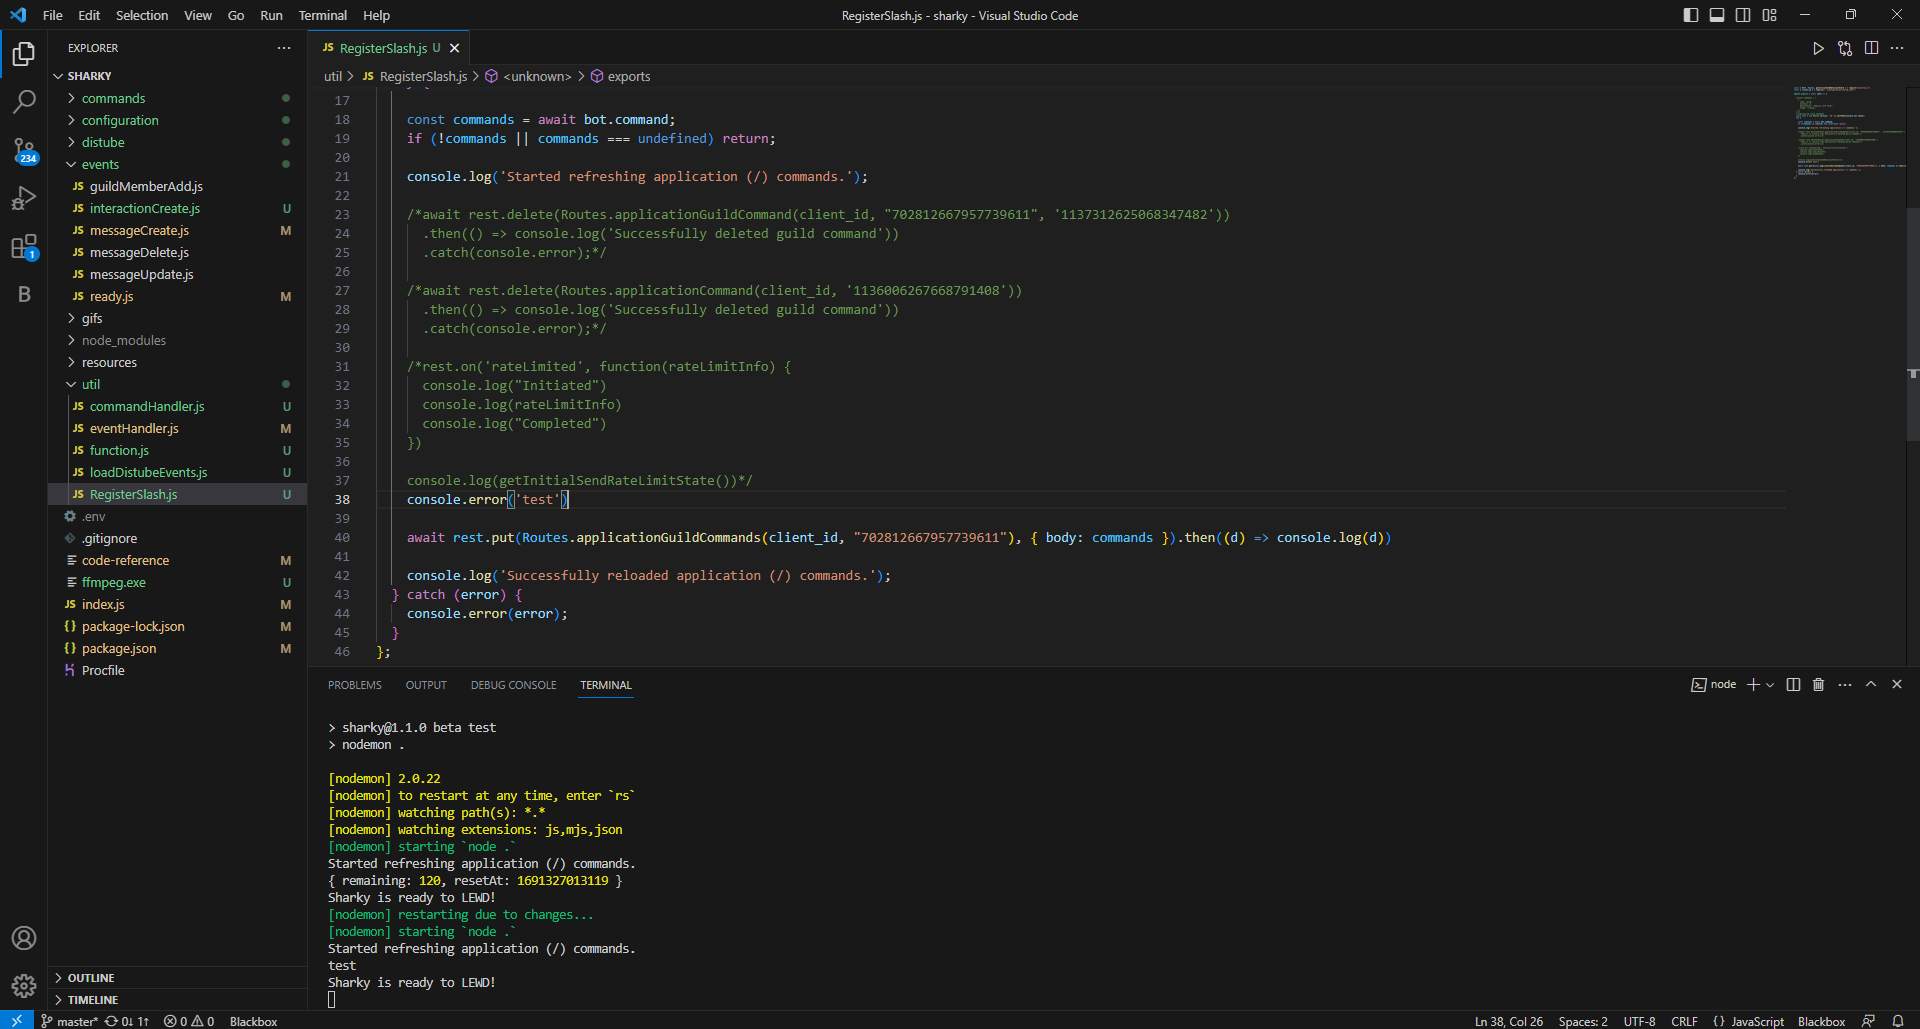This screenshot has width=1920, height=1029.
Task: Open the Manage gear icon
Action: [24, 986]
